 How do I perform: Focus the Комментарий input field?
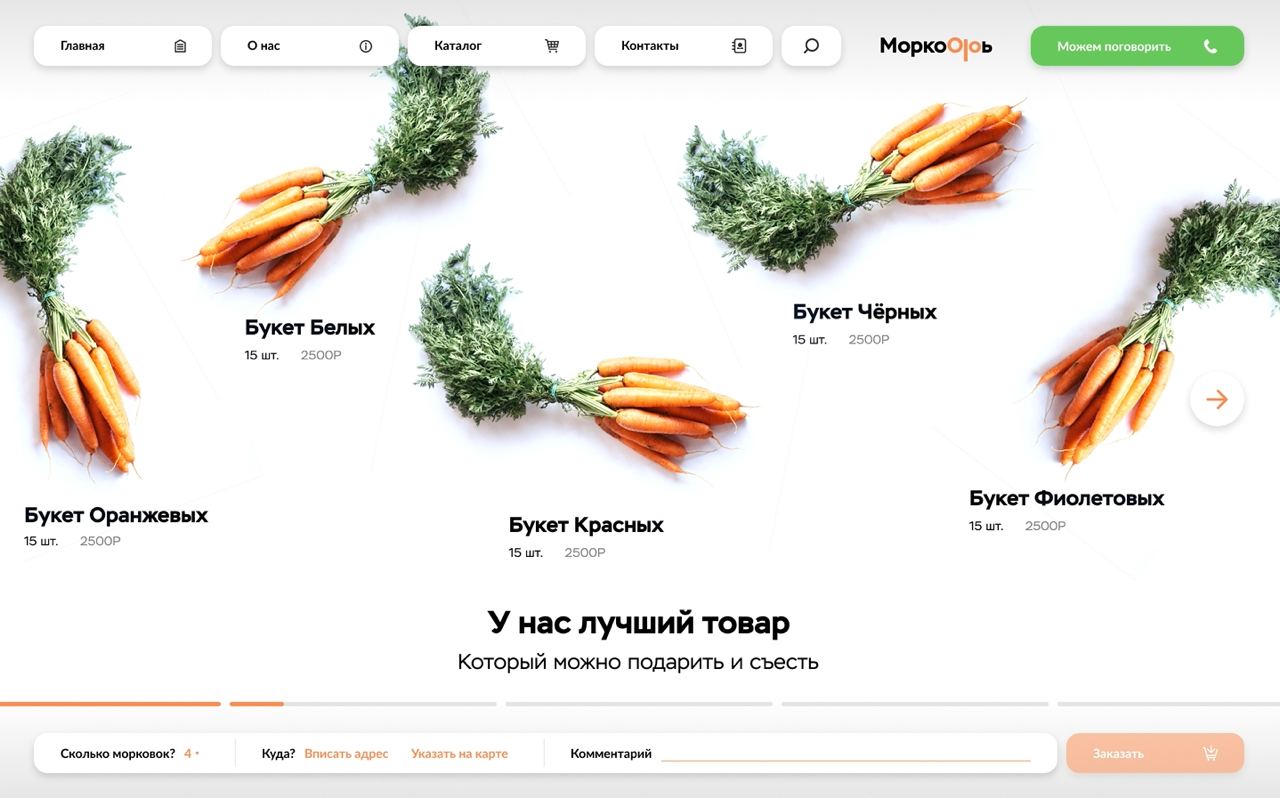coord(845,753)
